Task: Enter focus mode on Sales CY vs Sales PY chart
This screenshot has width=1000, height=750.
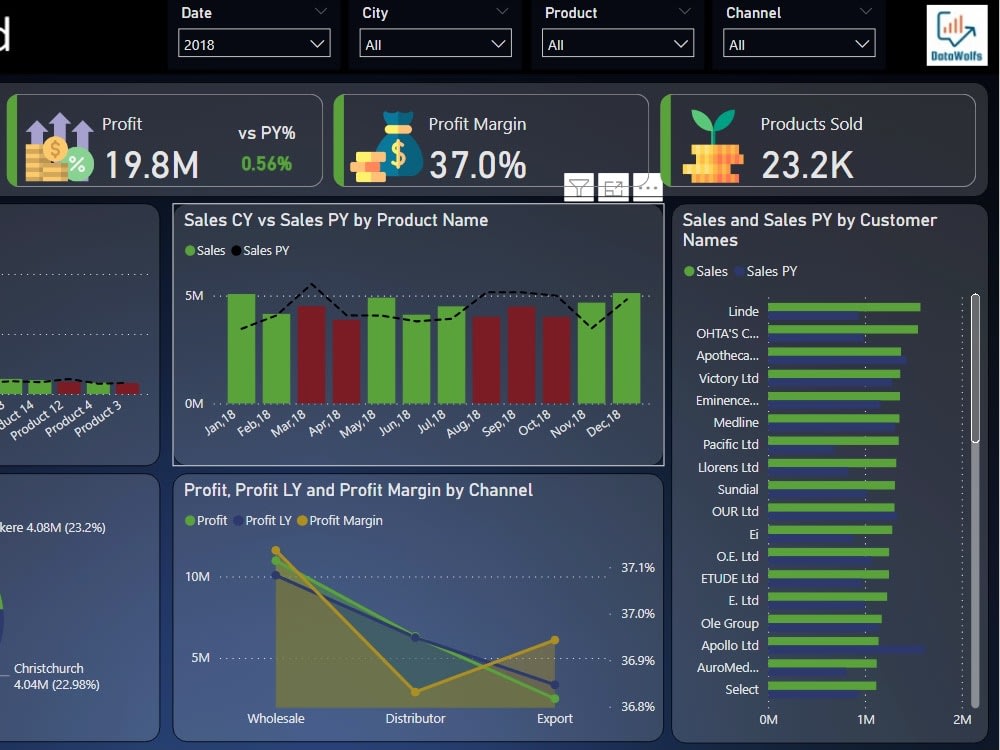Action: pos(613,187)
